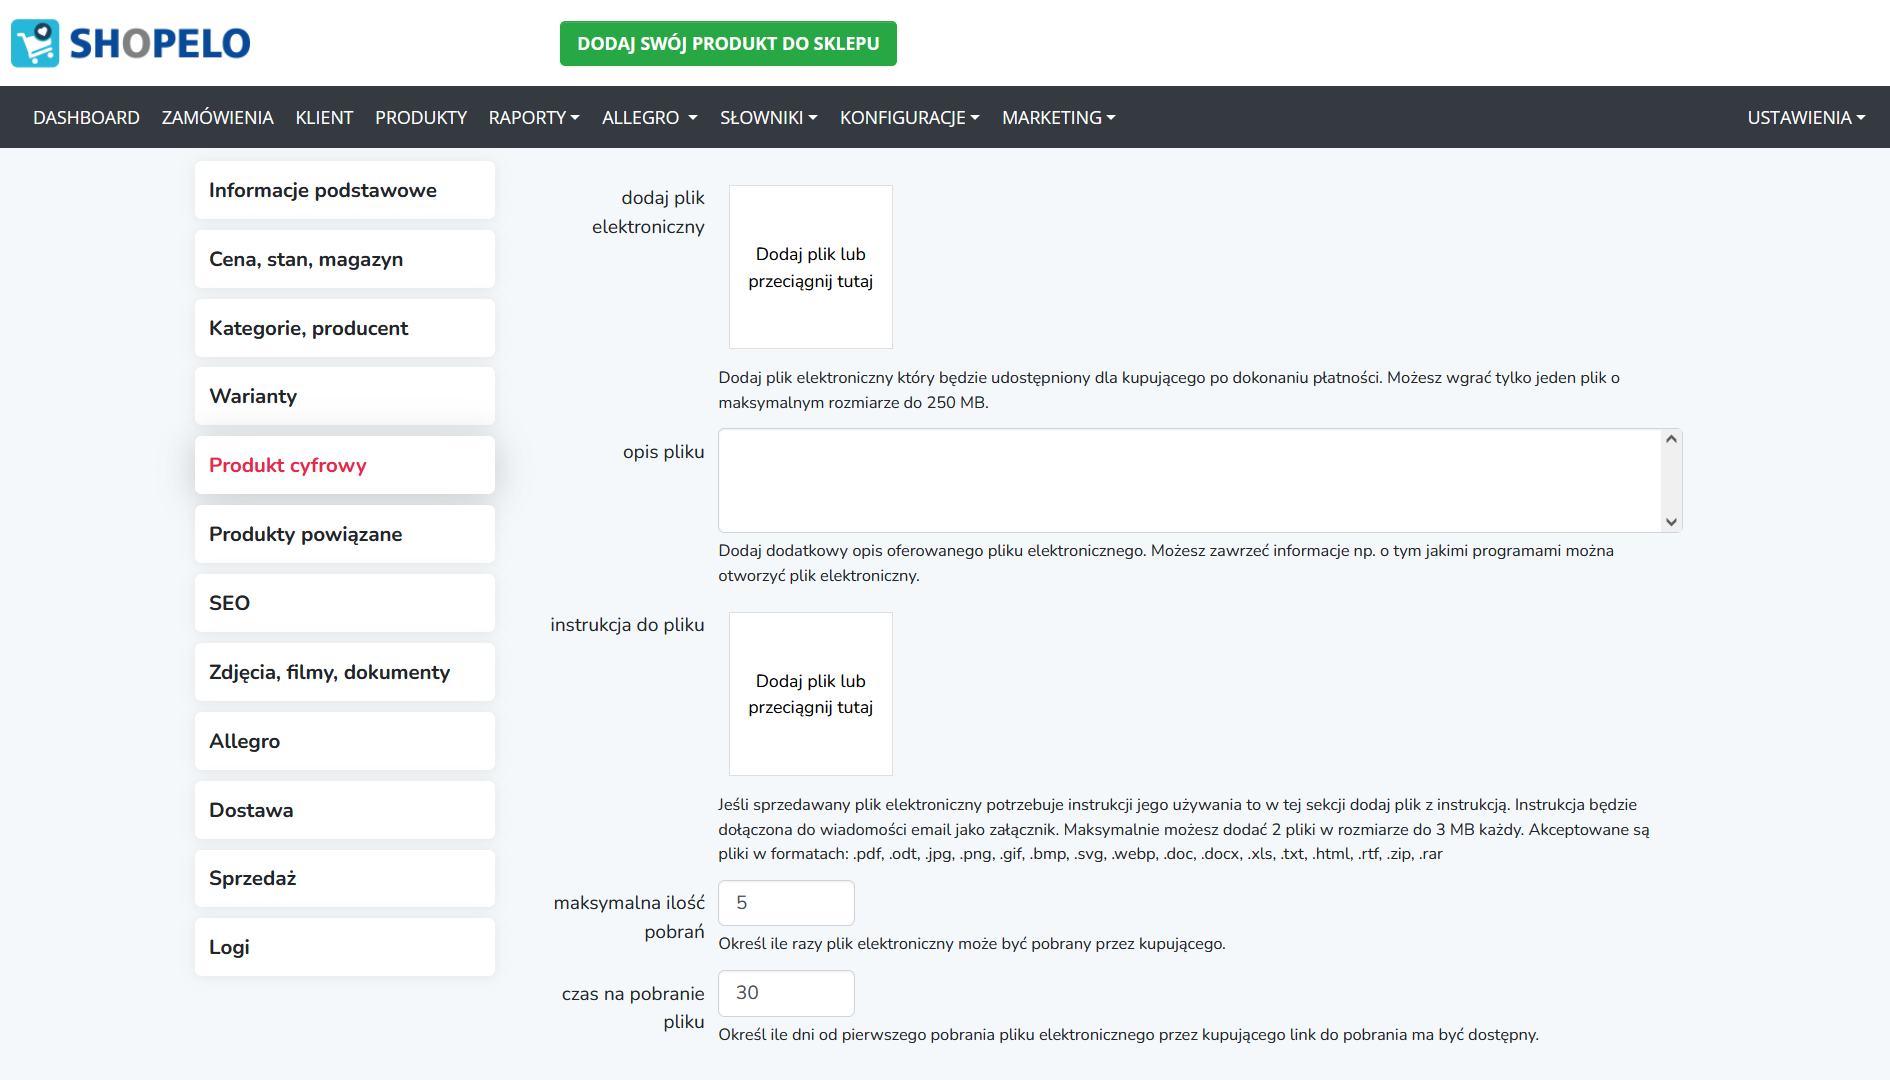This screenshot has height=1080, width=1890.
Task: Go to Zamówienia in the navbar
Action: tap(217, 117)
